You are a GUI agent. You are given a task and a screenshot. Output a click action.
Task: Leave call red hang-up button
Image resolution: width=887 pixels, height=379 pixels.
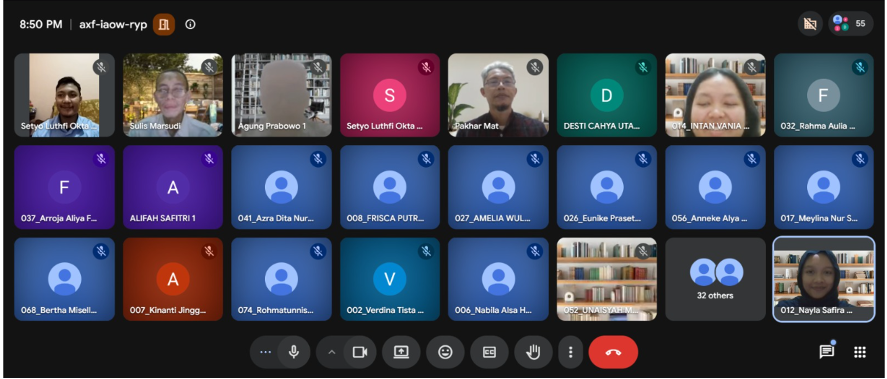tap(613, 352)
